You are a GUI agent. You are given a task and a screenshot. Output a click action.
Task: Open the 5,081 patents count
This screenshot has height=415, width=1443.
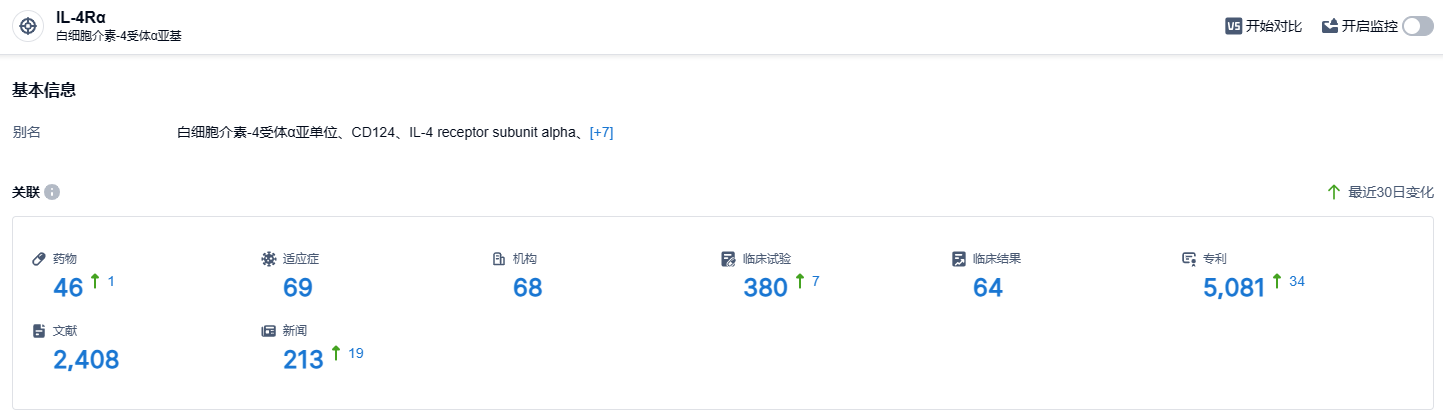(1234, 288)
